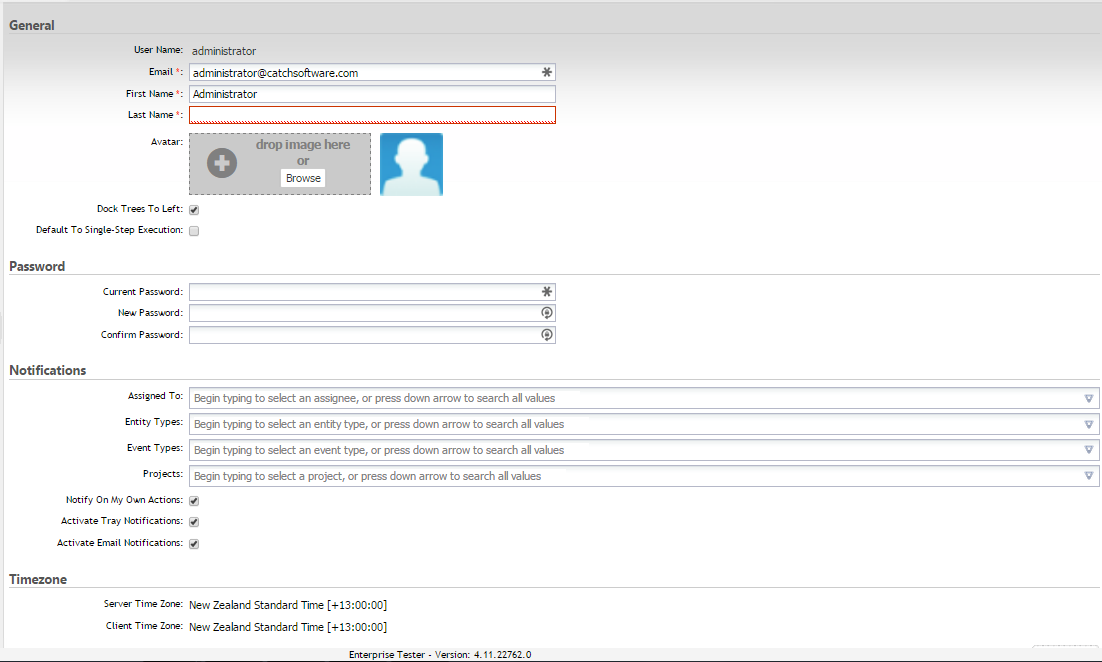Click the key icon in New Password field
The height and width of the screenshot is (662, 1102).
[x=546, y=313]
